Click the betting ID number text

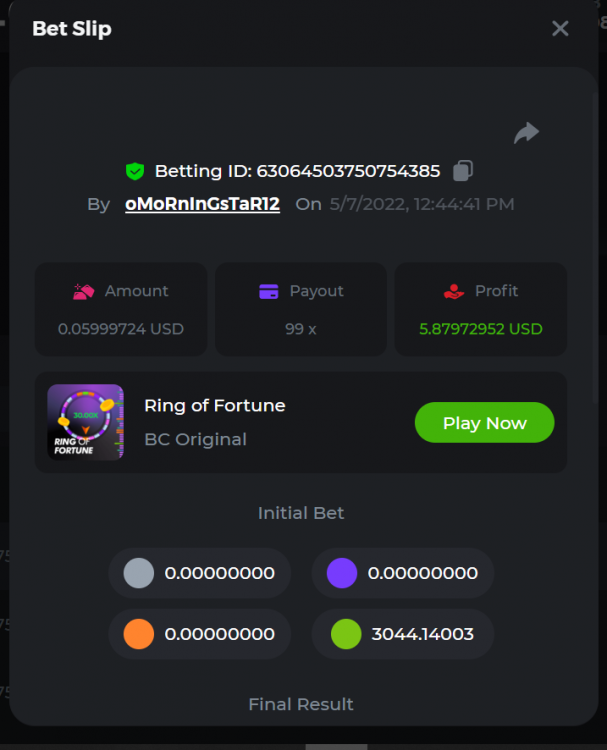pos(348,171)
